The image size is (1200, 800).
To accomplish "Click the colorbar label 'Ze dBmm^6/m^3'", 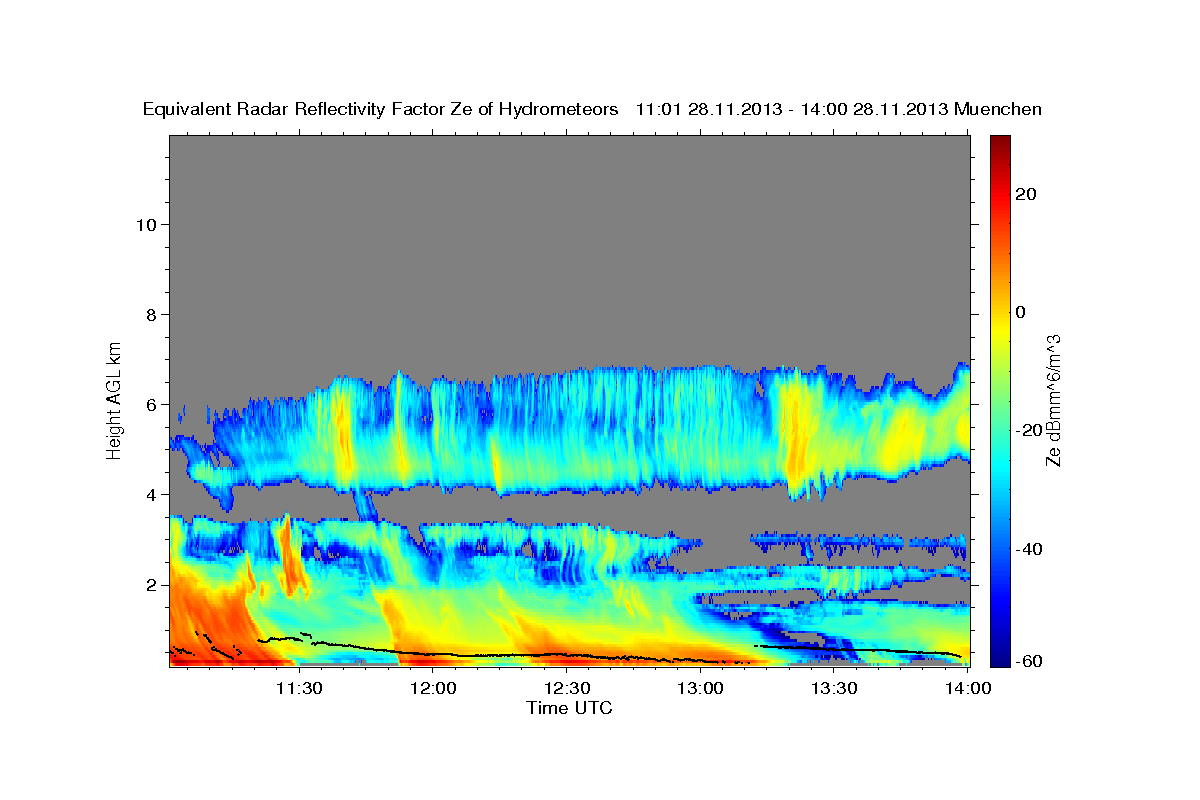I will pos(1053,400).
